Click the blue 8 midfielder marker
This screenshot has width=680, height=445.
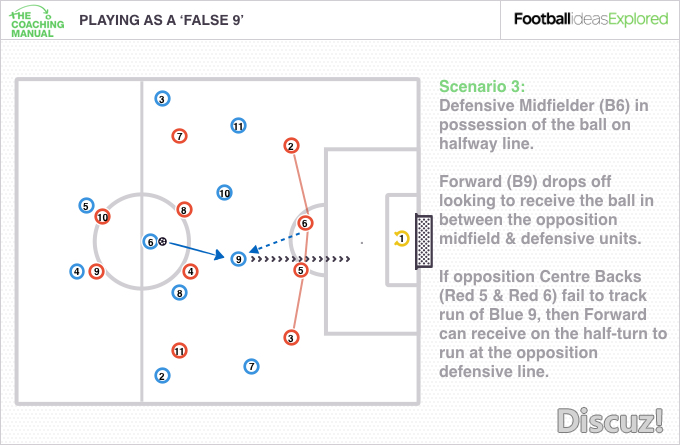(x=180, y=293)
